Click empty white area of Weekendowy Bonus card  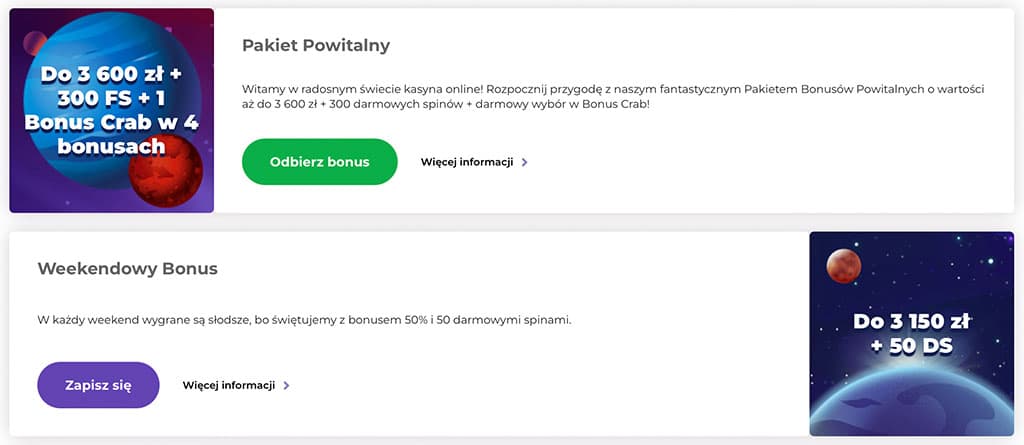[600, 390]
